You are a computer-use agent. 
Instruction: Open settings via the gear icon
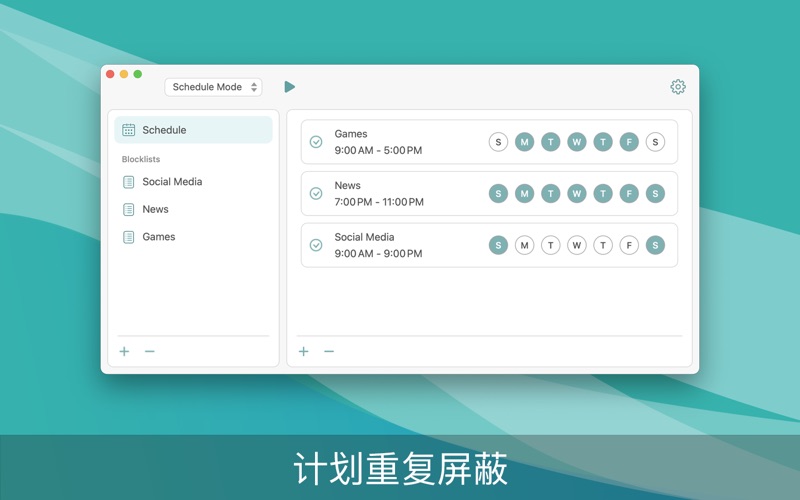678,87
